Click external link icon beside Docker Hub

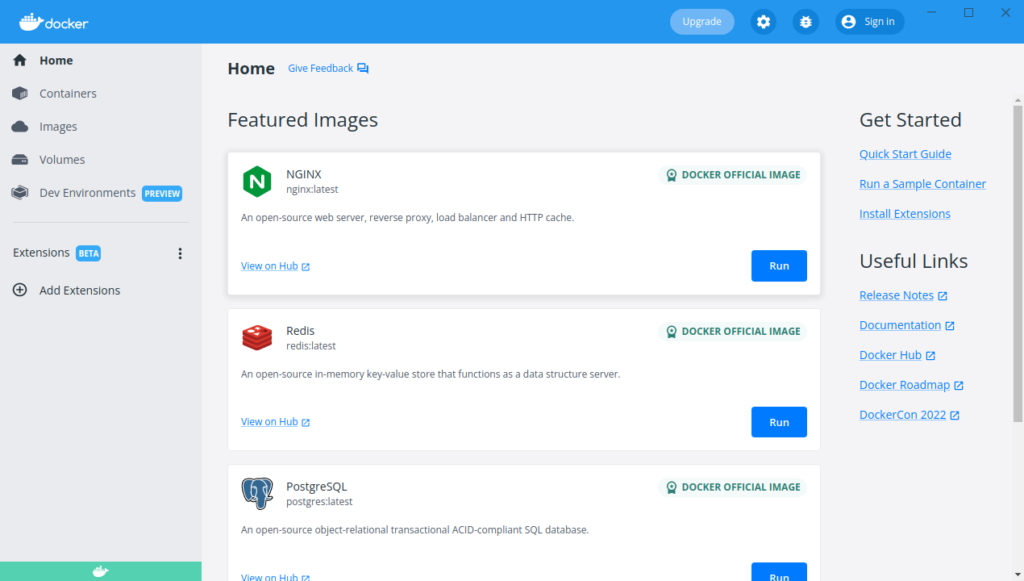pos(931,356)
